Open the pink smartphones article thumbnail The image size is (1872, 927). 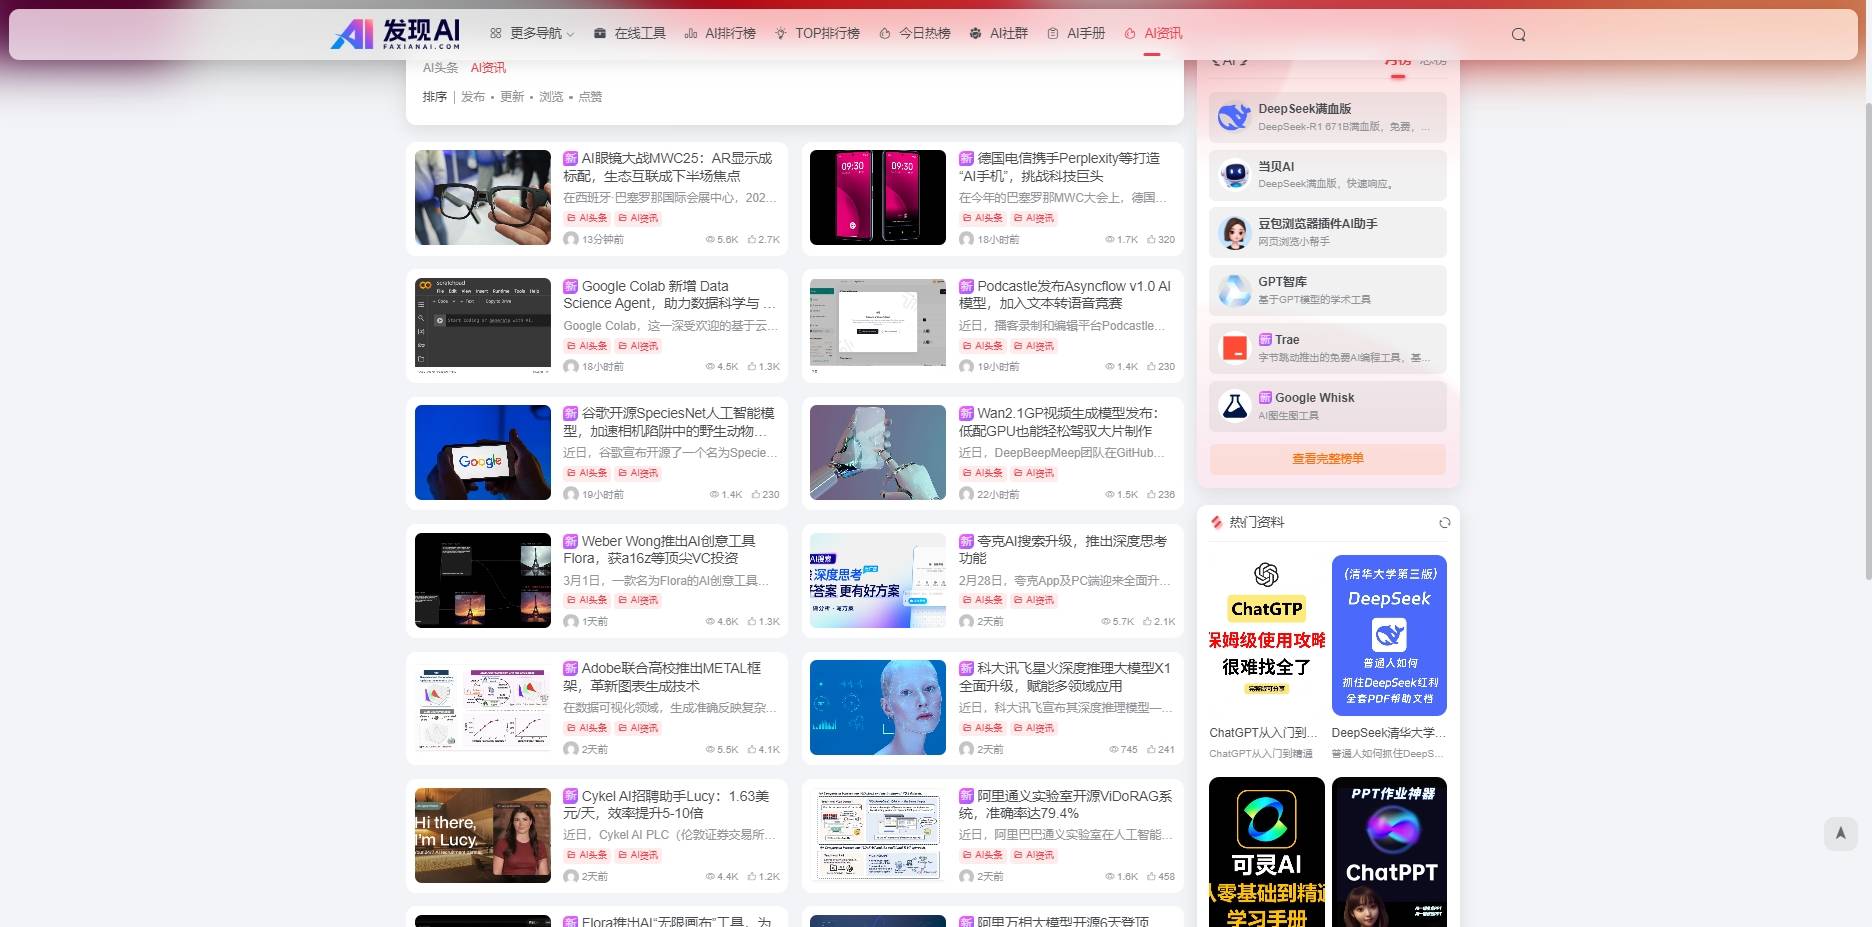click(x=878, y=197)
